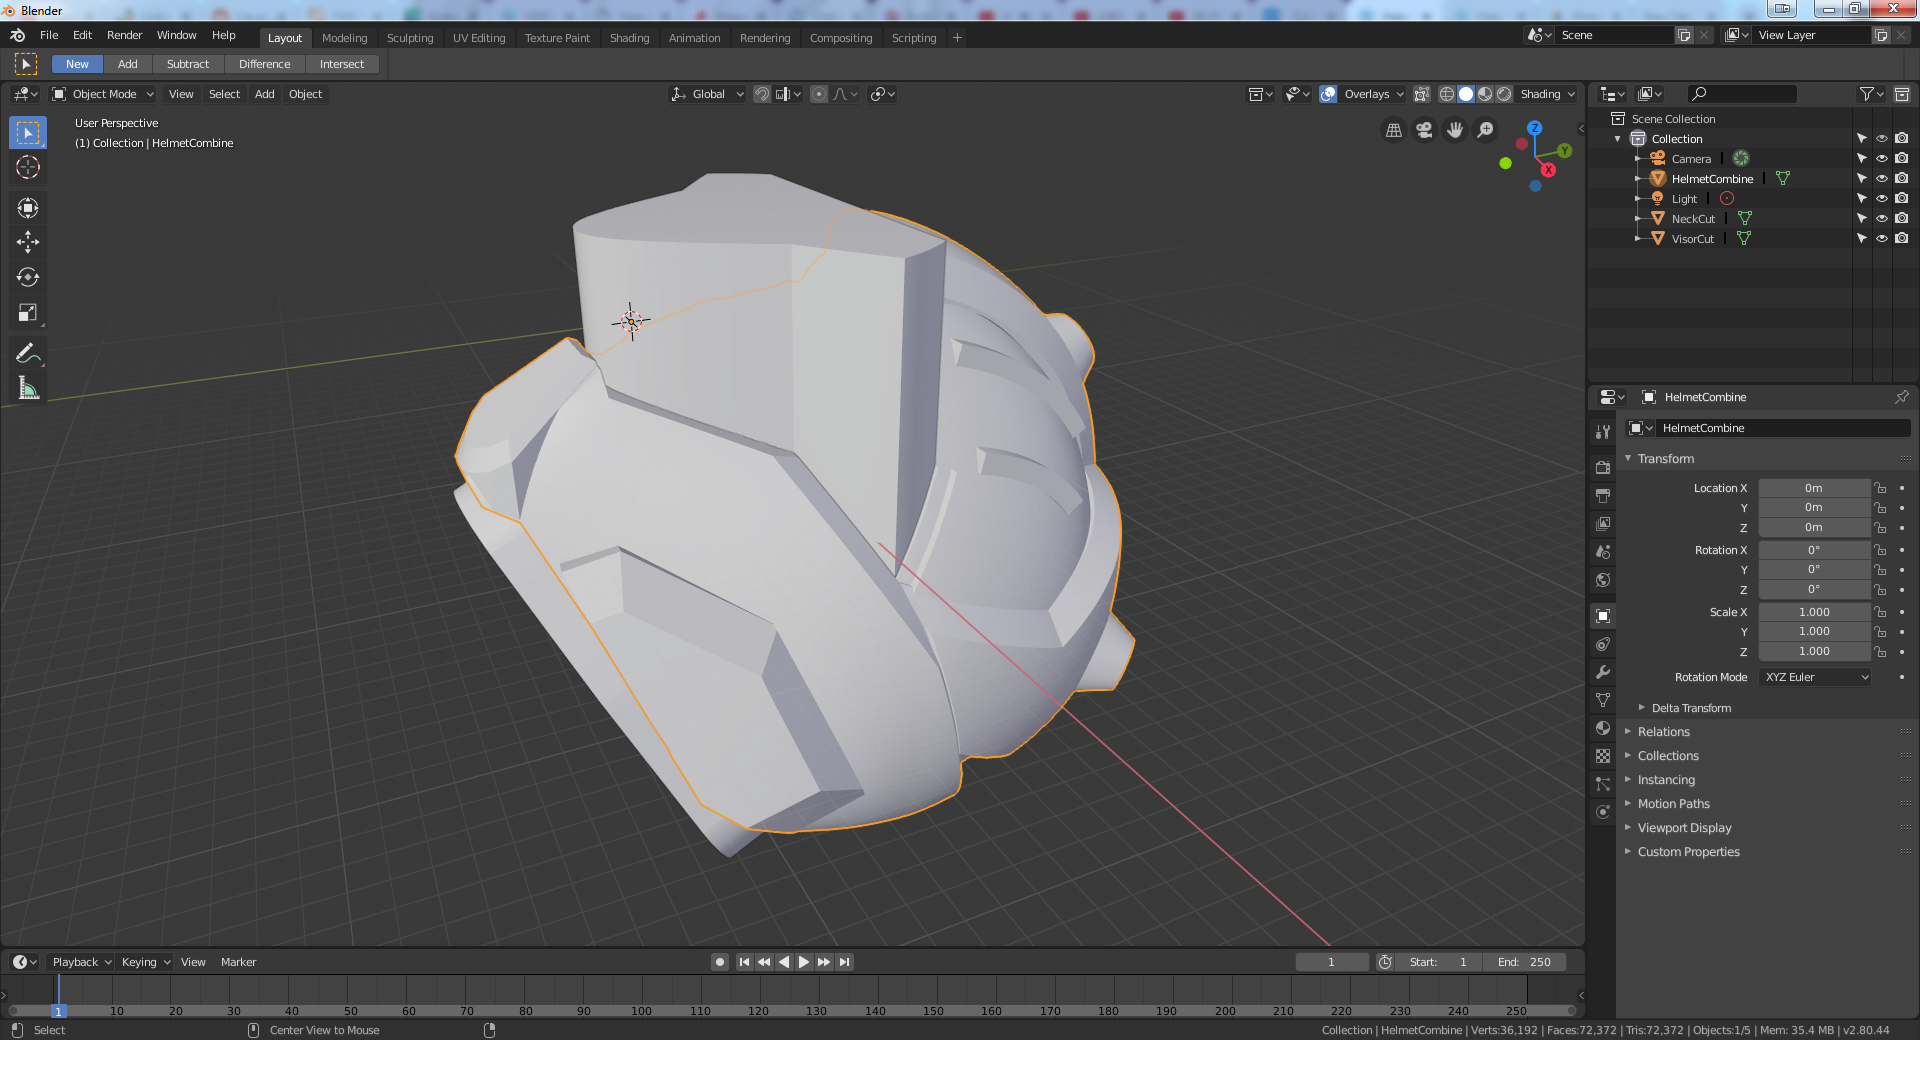Select the Annotate tool
This screenshot has height=1080, width=1920.
pos(28,354)
